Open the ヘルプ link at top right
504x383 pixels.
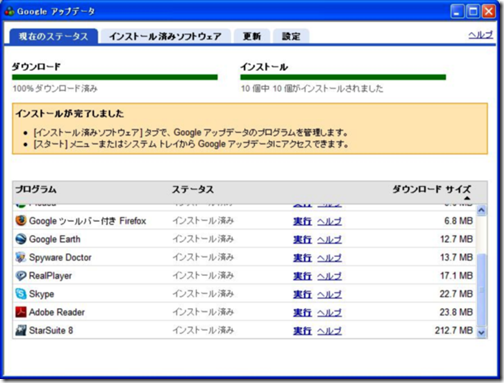pos(480,35)
